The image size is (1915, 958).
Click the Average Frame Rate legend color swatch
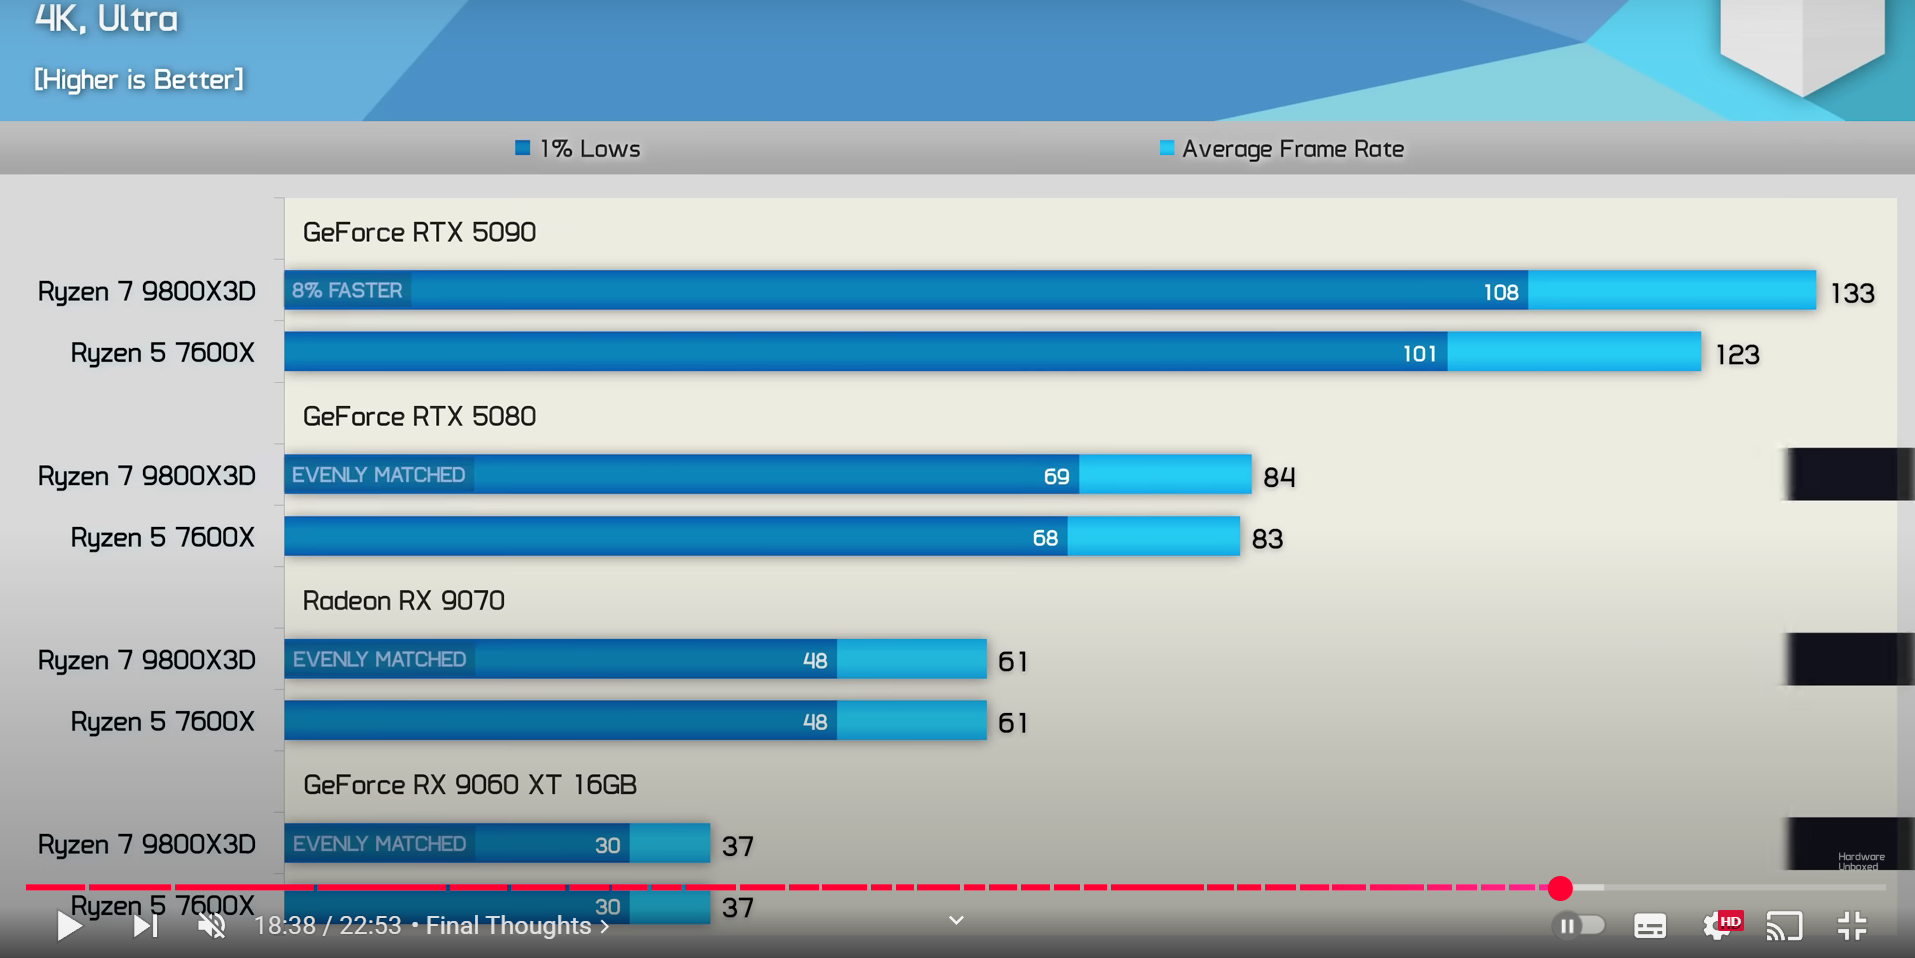[1166, 148]
